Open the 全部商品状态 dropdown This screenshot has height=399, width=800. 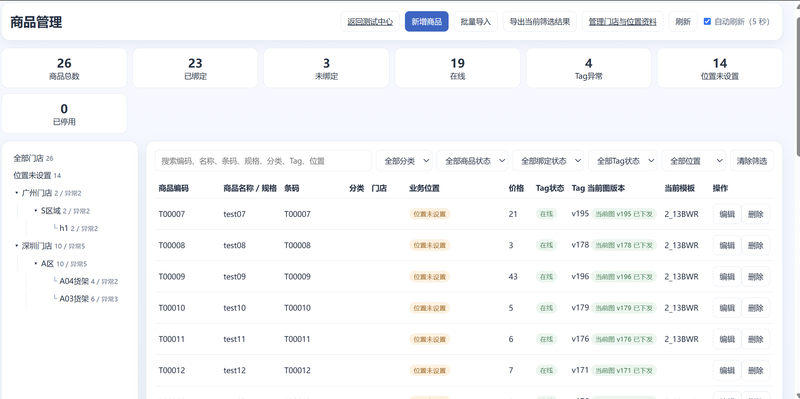[472, 161]
